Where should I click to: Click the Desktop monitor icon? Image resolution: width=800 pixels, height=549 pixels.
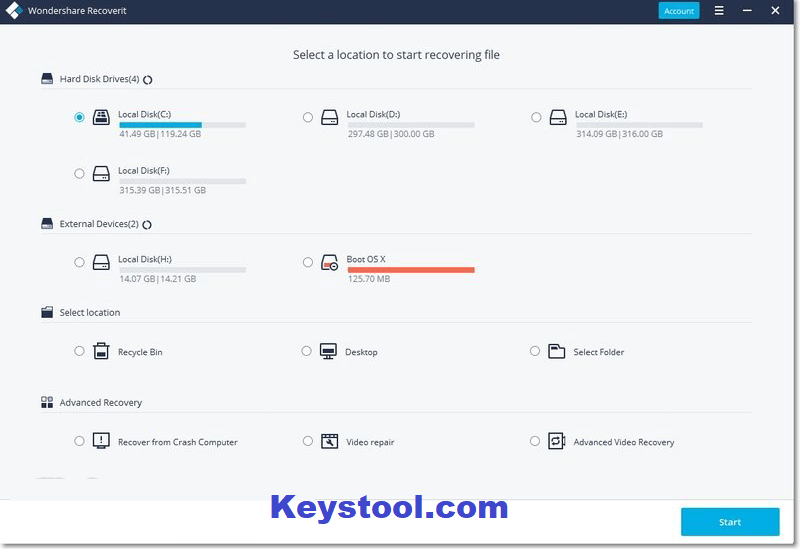pos(328,351)
